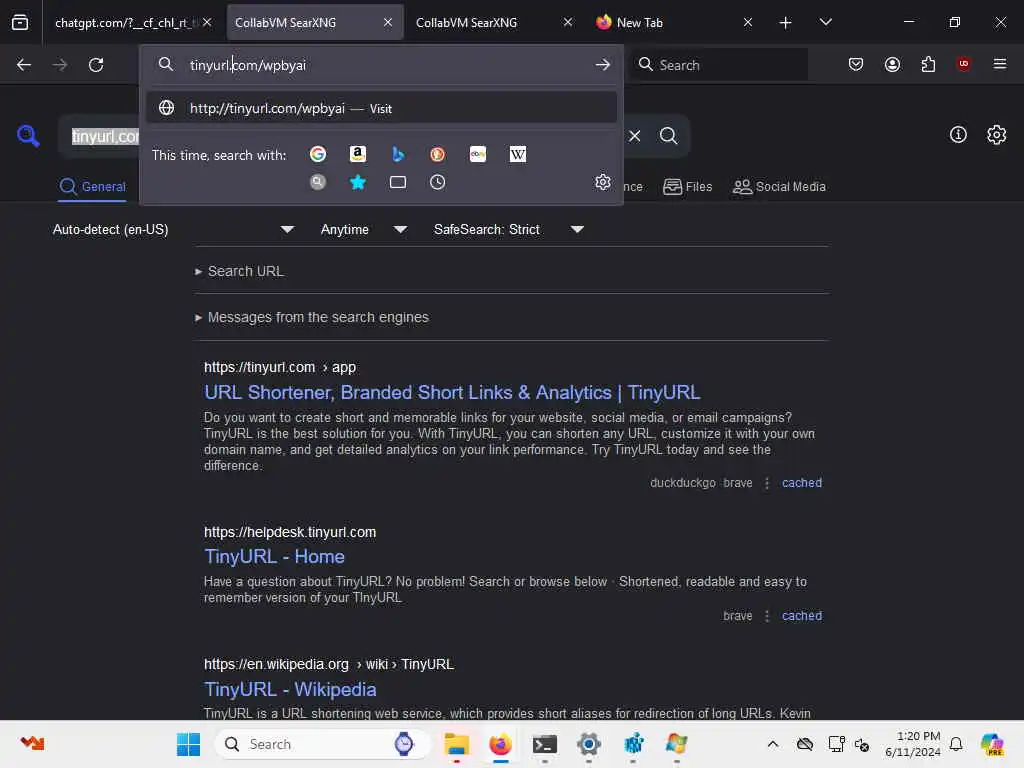Search with eBay this time
The height and width of the screenshot is (768, 1024).
point(477,154)
